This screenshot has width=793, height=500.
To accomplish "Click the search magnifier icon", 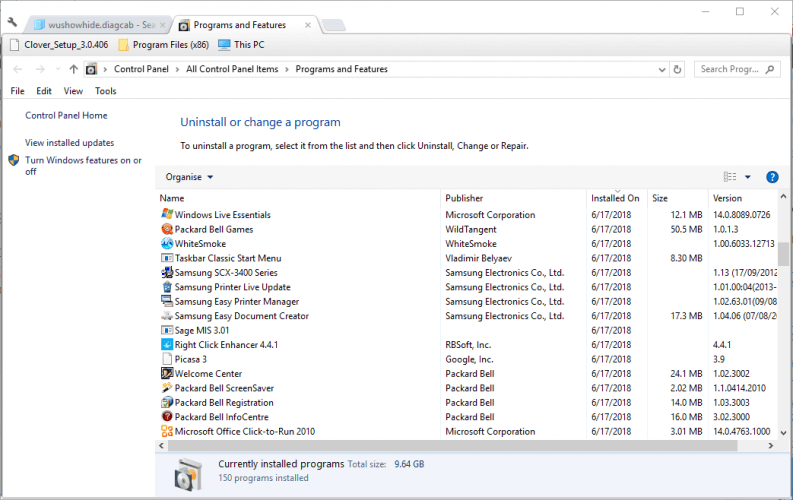I will (x=770, y=69).
